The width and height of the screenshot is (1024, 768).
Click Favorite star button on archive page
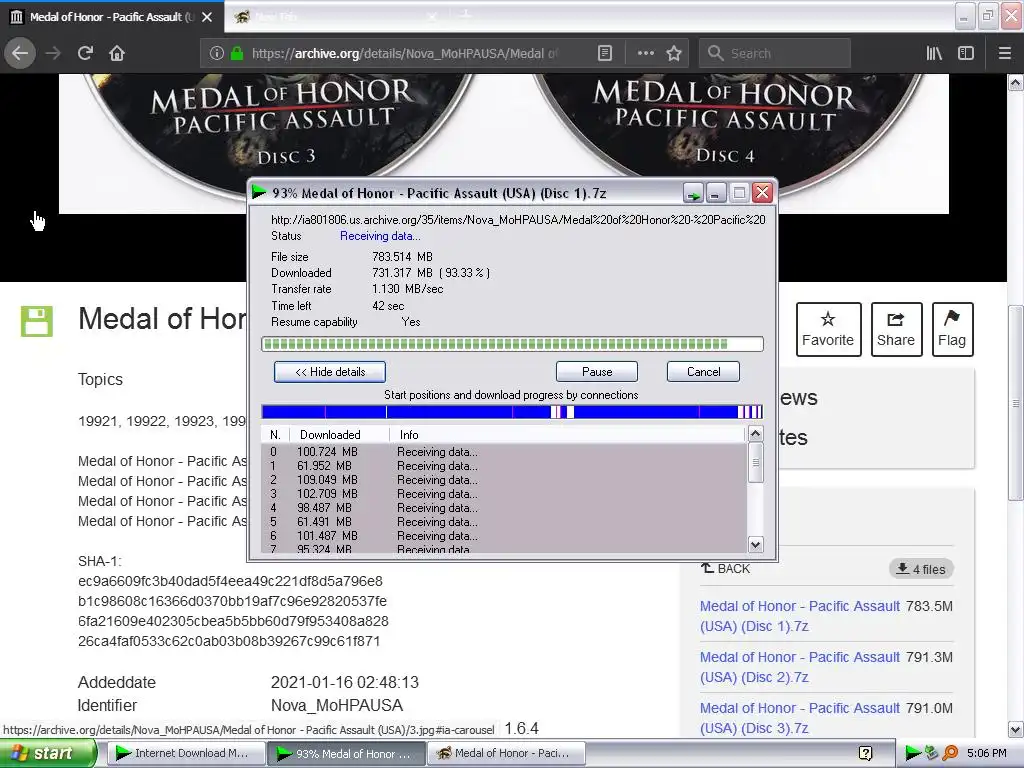click(828, 329)
